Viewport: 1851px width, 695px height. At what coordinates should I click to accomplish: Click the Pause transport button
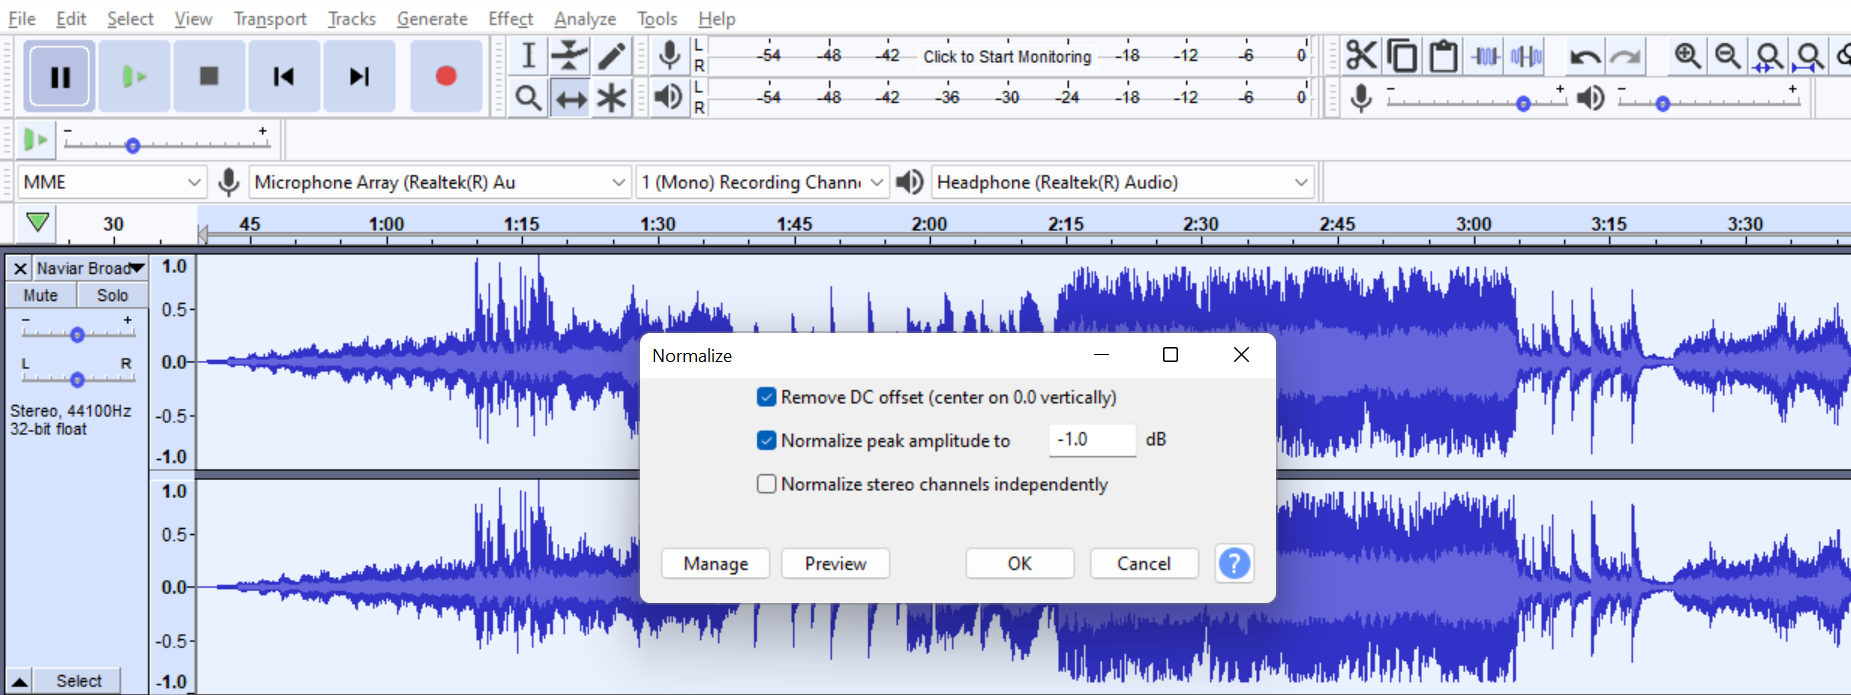click(60, 76)
